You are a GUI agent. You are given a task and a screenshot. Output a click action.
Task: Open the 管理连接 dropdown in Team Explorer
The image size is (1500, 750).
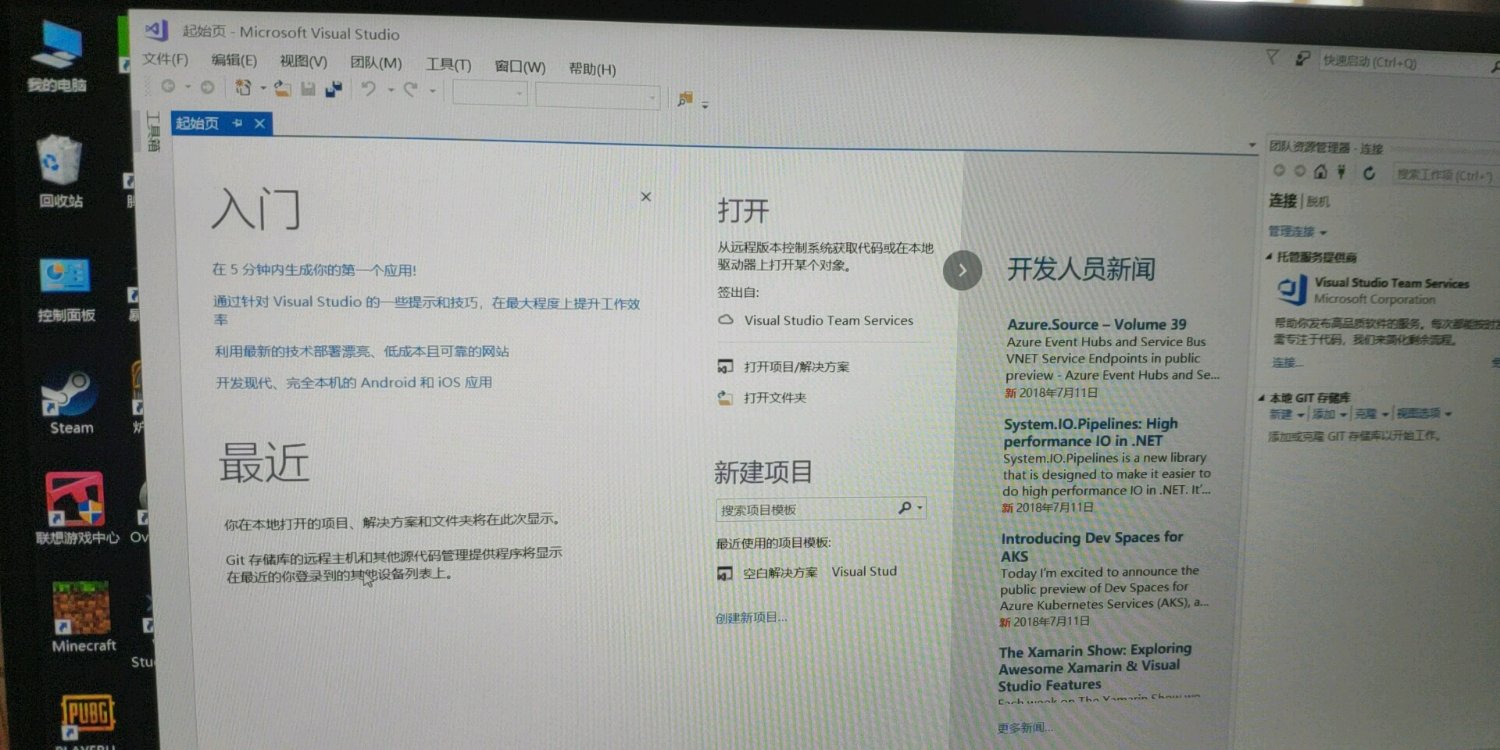pyautogui.click(x=1298, y=232)
